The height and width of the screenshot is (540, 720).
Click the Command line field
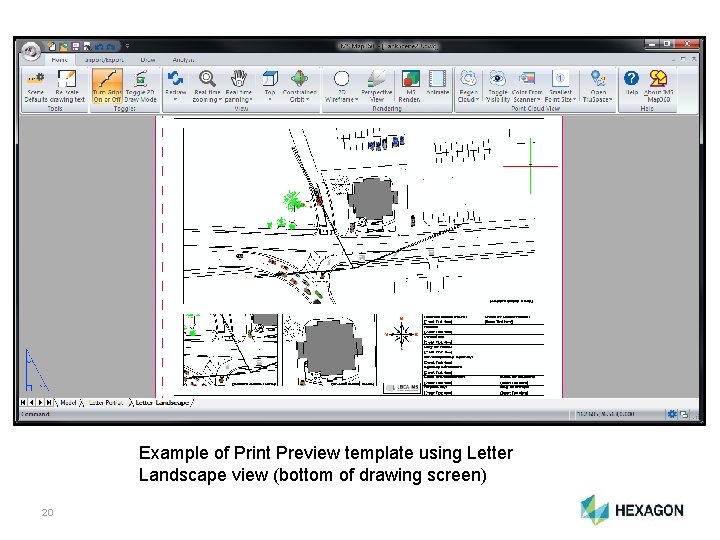click(x=294, y=414)
